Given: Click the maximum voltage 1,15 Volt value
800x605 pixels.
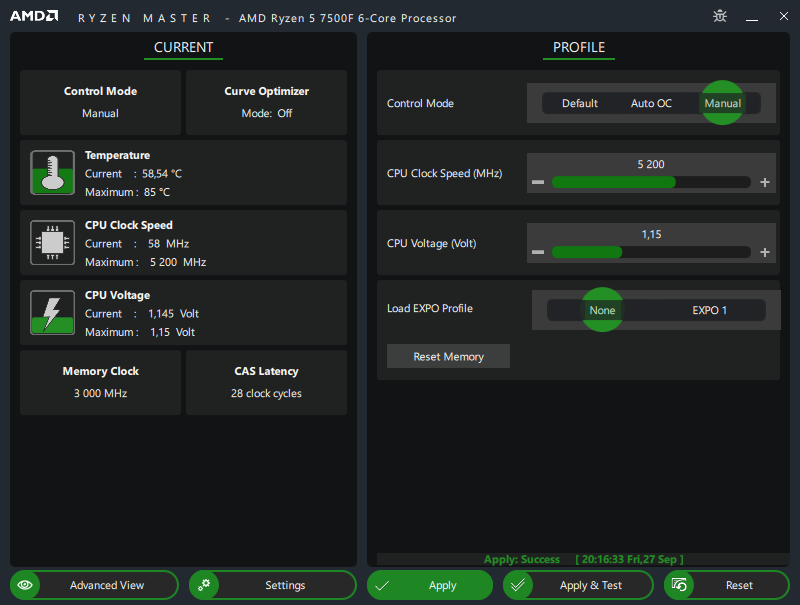Looking at the screenshot, I should tap(172, 332).
